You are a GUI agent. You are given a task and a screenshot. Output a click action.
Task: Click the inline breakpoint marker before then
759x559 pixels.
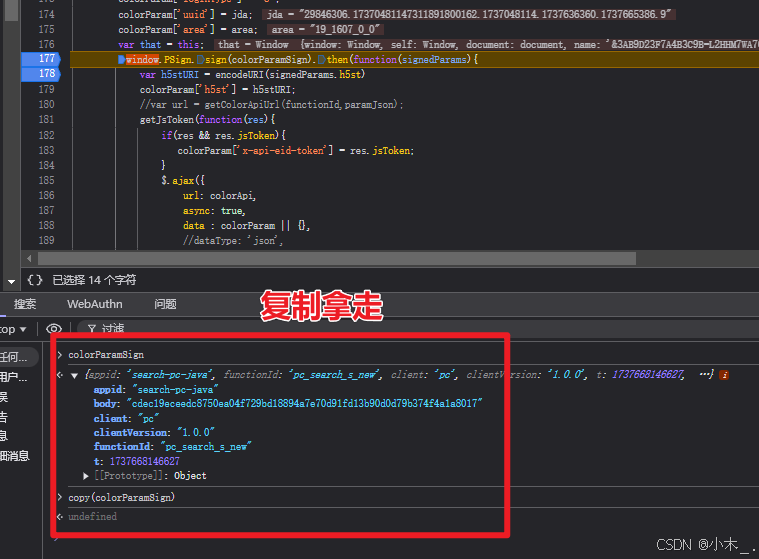tap(321, 60)
